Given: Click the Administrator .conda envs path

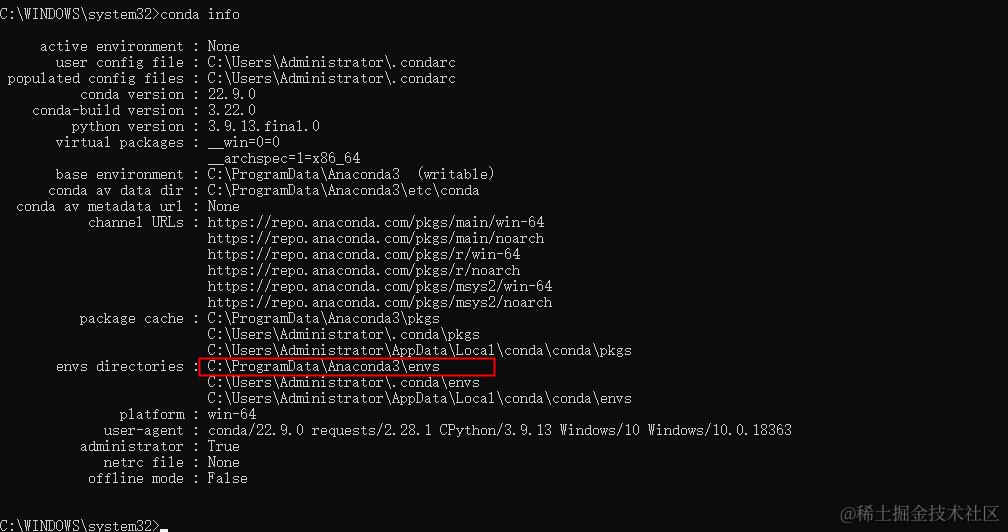Looking at the screenshot, I should tap(344, 382).
